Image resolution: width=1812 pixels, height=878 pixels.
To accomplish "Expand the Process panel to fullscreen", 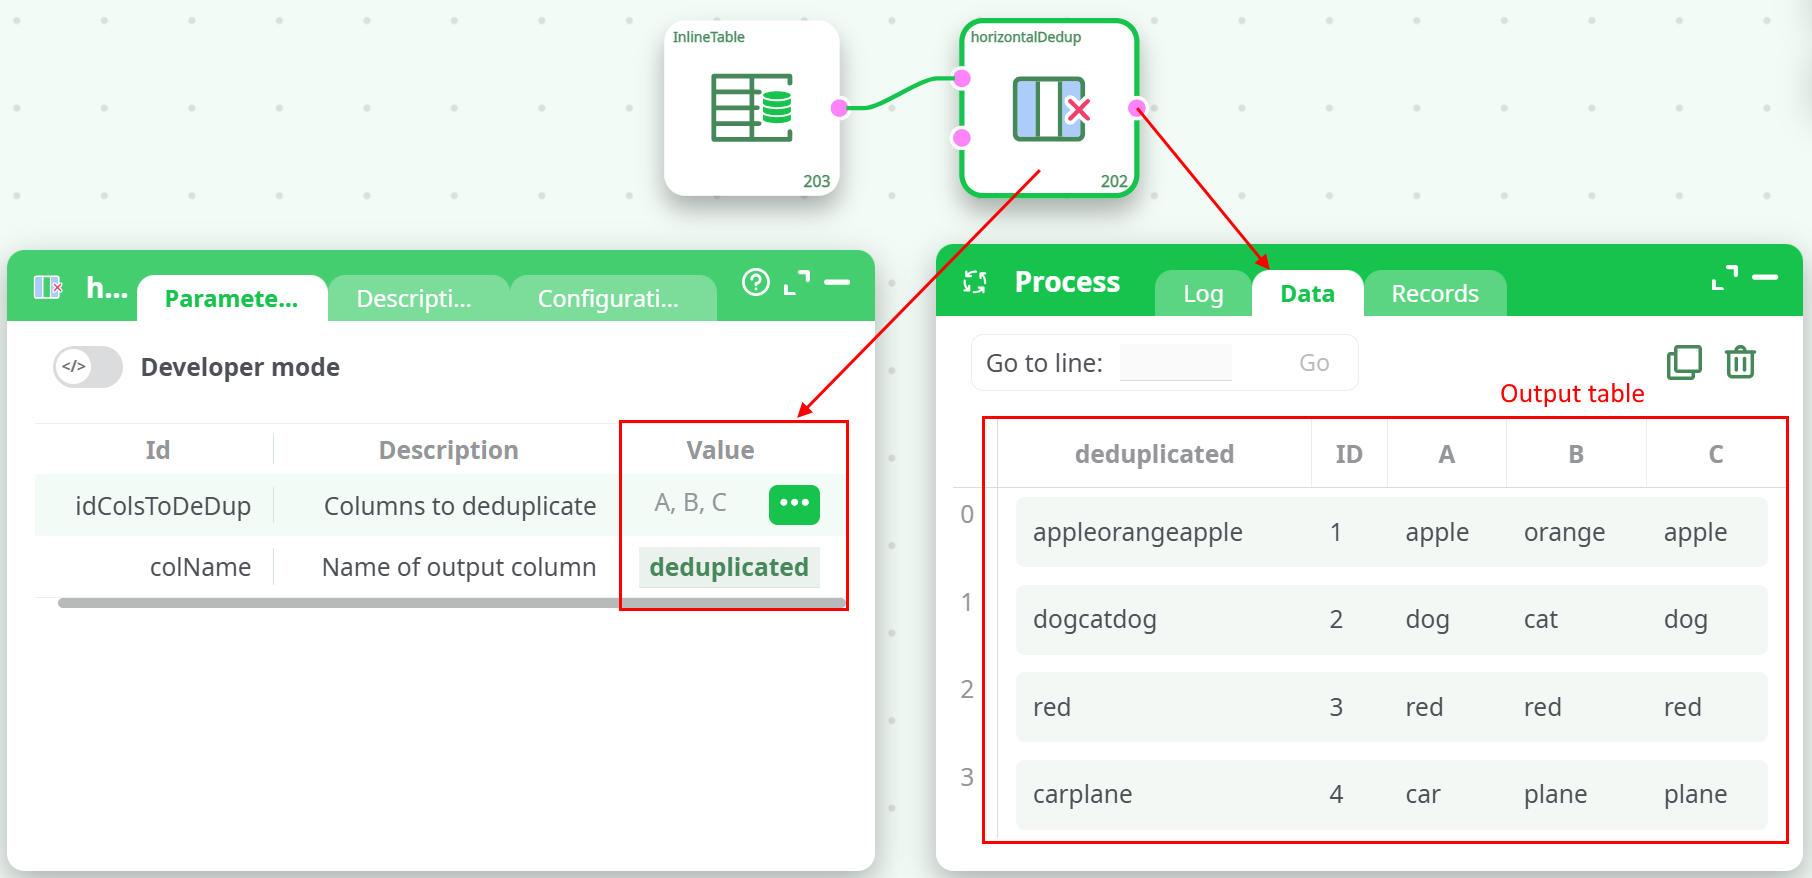I will pos(1724,277).
